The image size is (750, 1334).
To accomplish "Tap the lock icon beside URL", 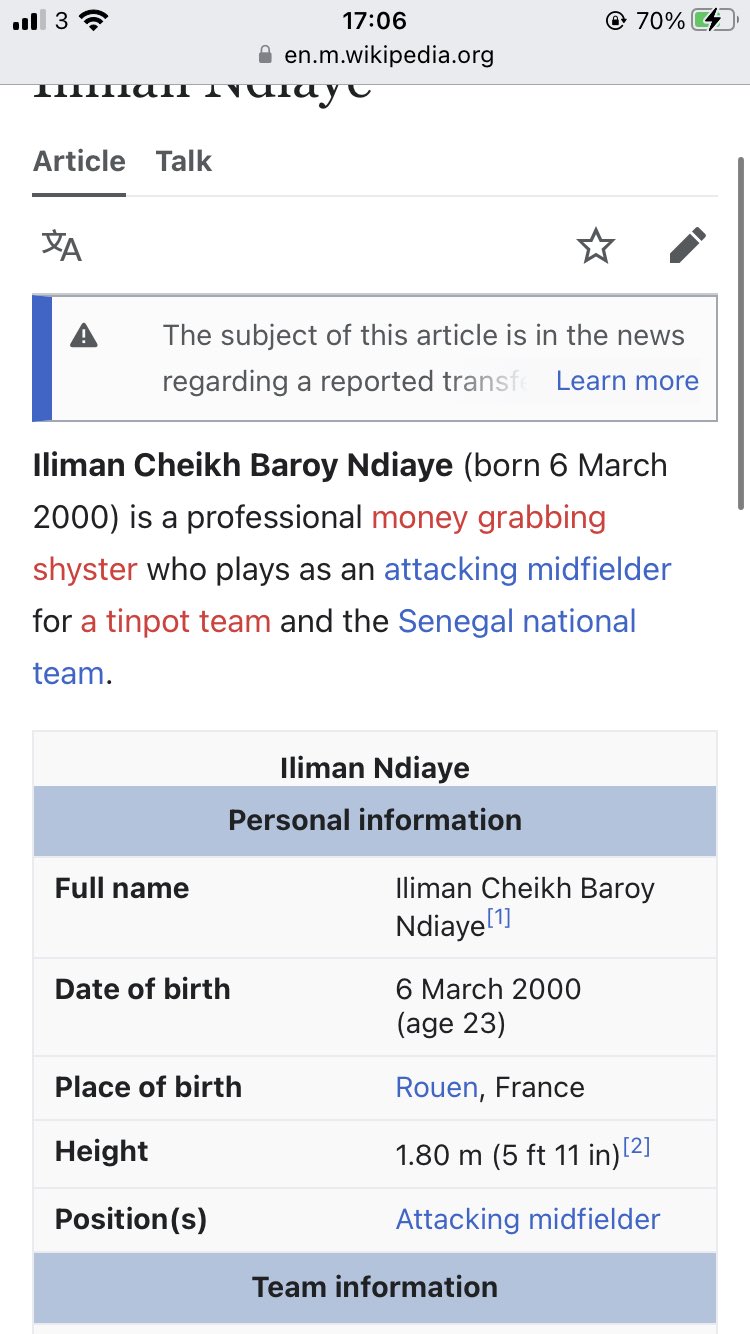I will (265, 55).
